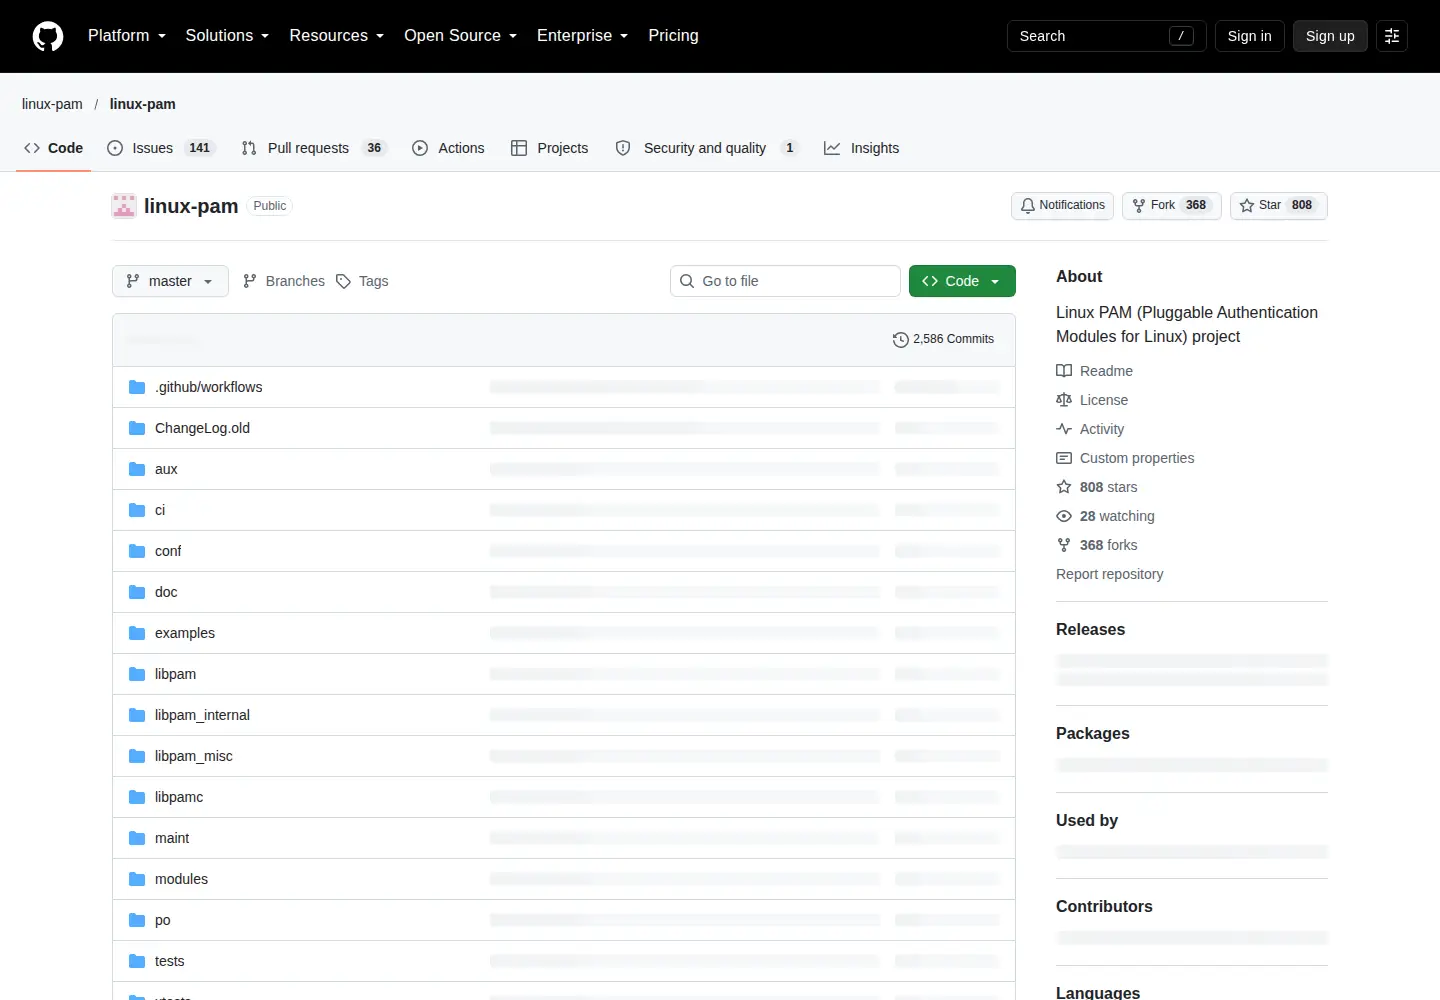View the License information
This screenshot has width=1440, height=1000.
pos(1092,400)
